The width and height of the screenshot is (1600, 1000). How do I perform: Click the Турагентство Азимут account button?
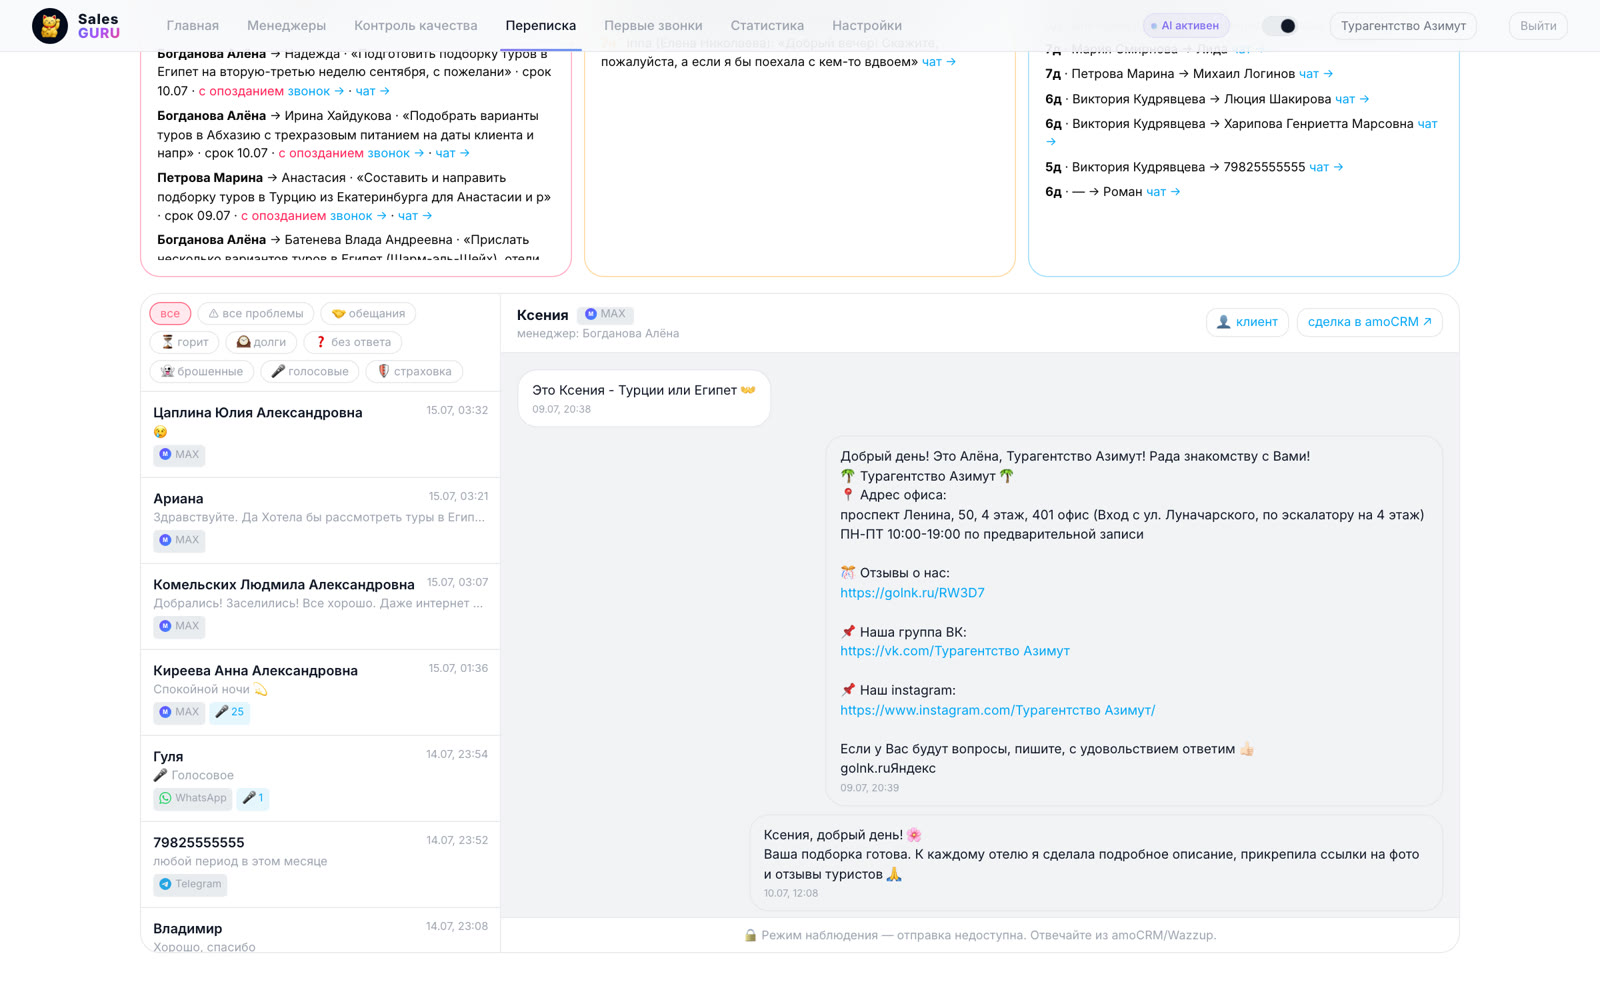point(1403,26)
